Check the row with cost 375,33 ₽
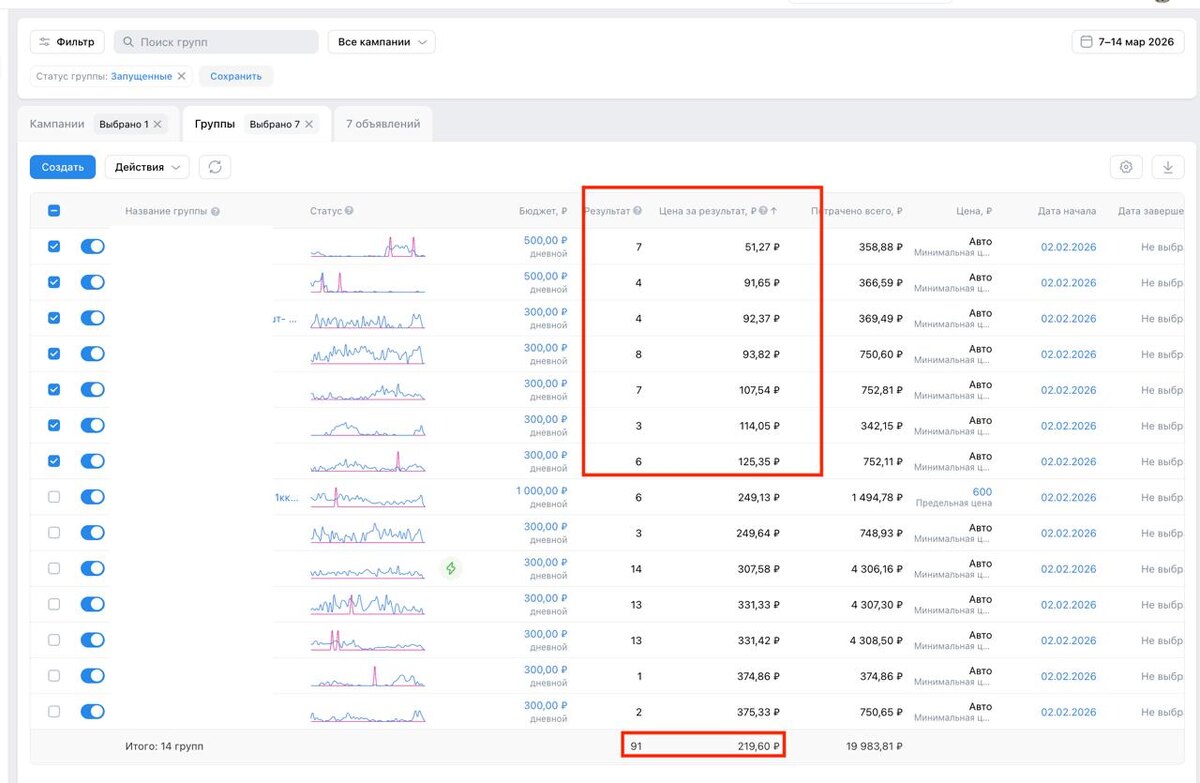Screen dimensions: 1200x783 tap(54, 712)
